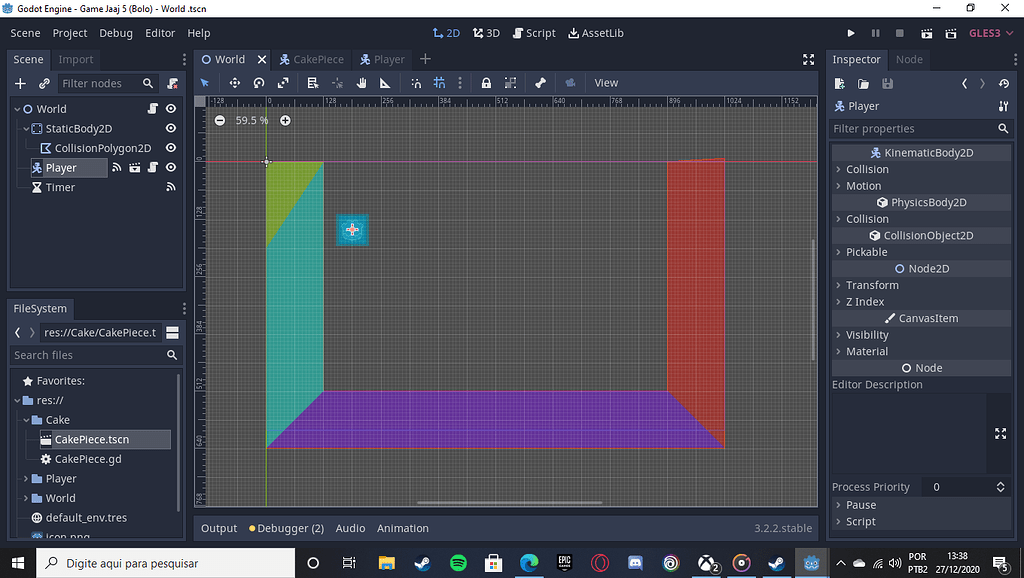This screenshot has height=578, width=1024.
Task: Switch to the Node tab in Inspector
Action: pos(909,59)
